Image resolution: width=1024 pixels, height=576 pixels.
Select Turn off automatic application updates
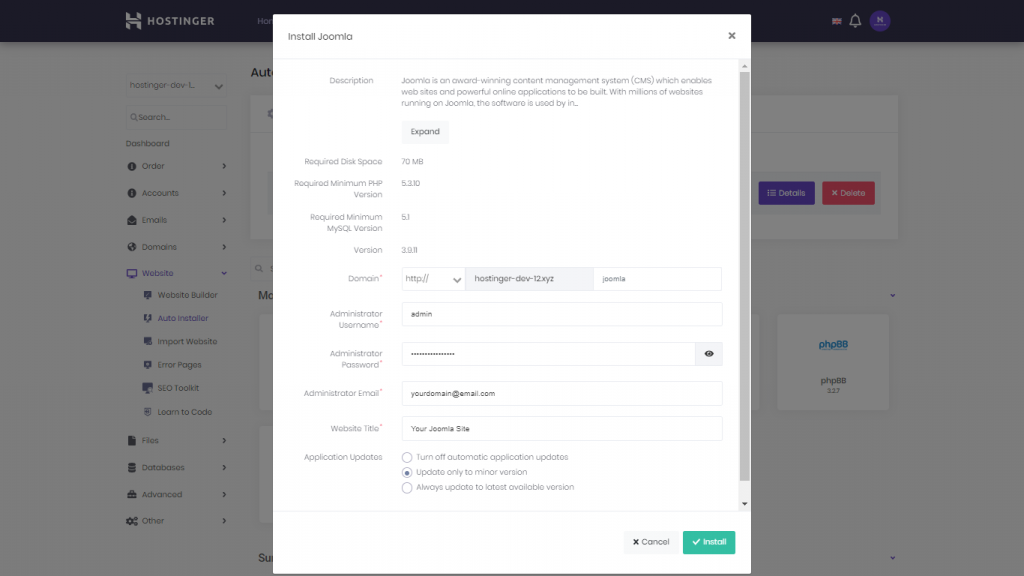(407, 457)
